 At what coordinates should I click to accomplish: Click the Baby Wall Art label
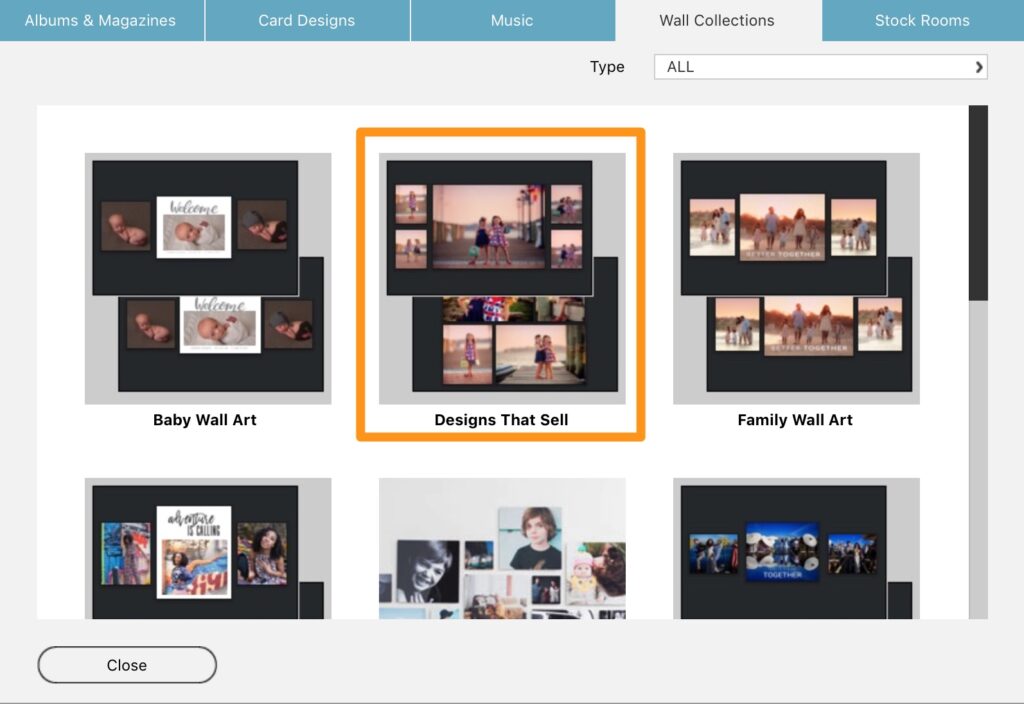click(204, 420)
